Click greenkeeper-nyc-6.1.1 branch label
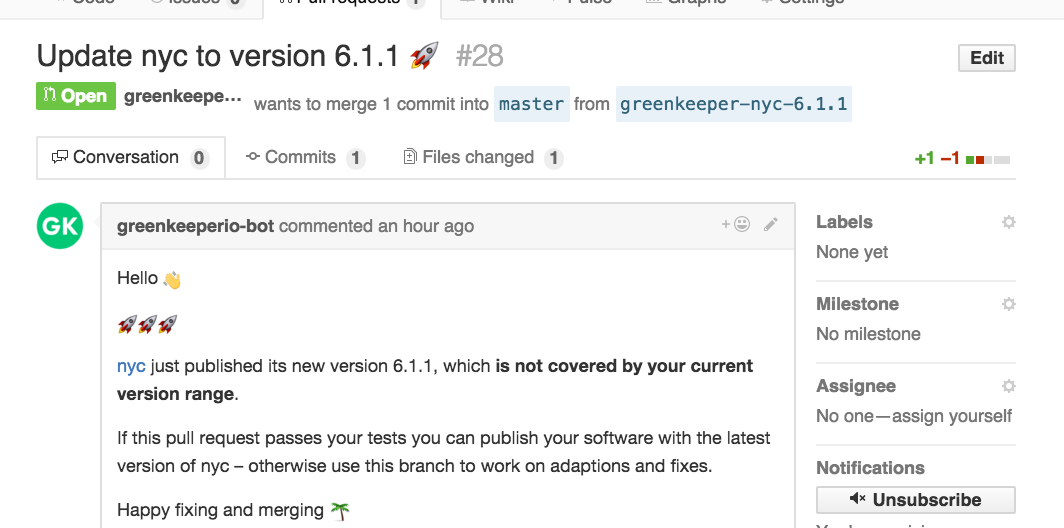 tap(734, 104)
